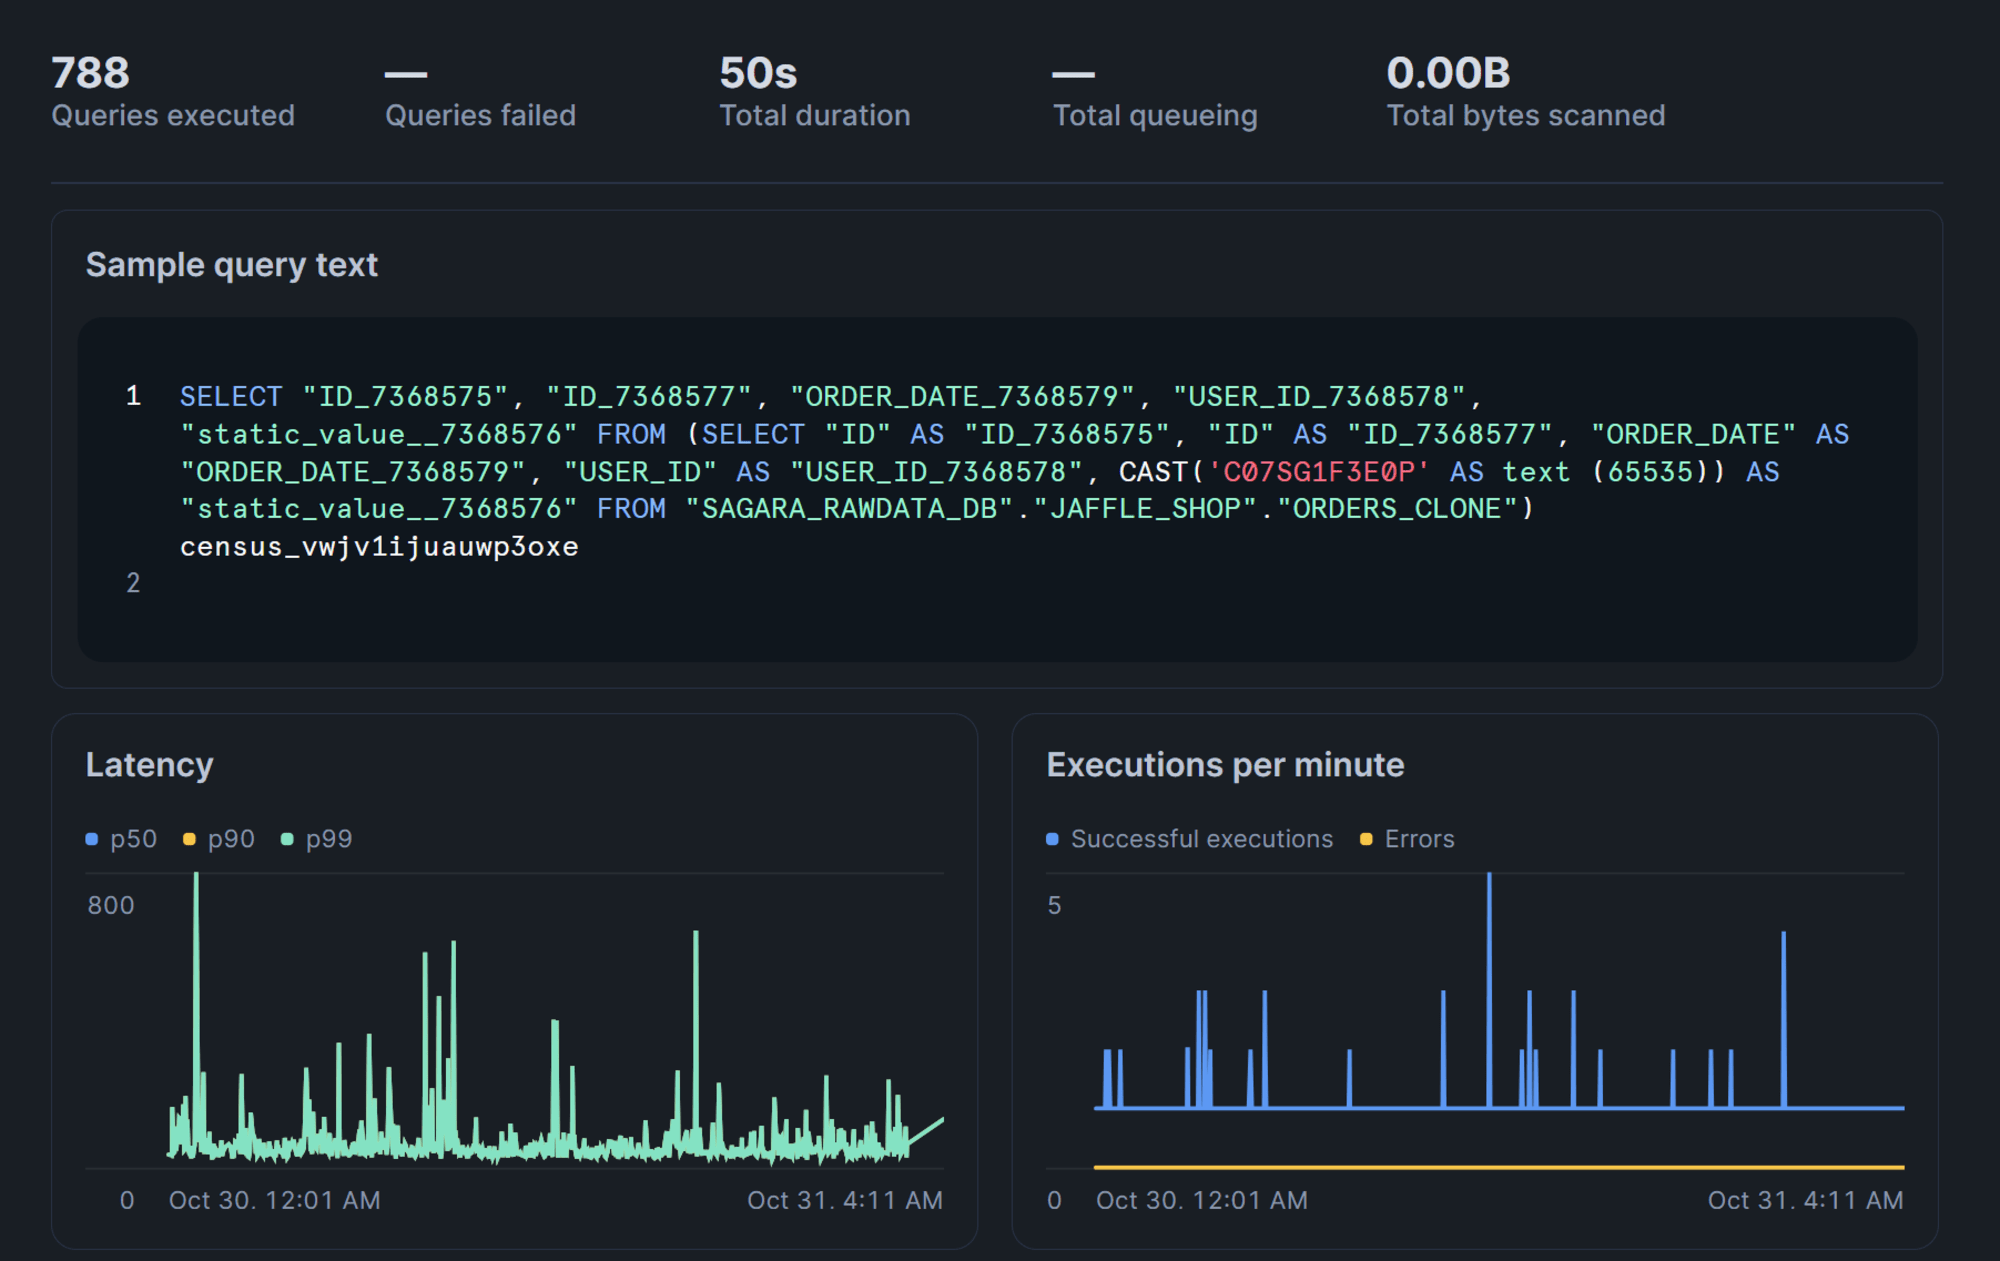Viewport: 2000px width, 1261px height.
Task: Click the Executions per minute heading
Action: [1225, 765]
